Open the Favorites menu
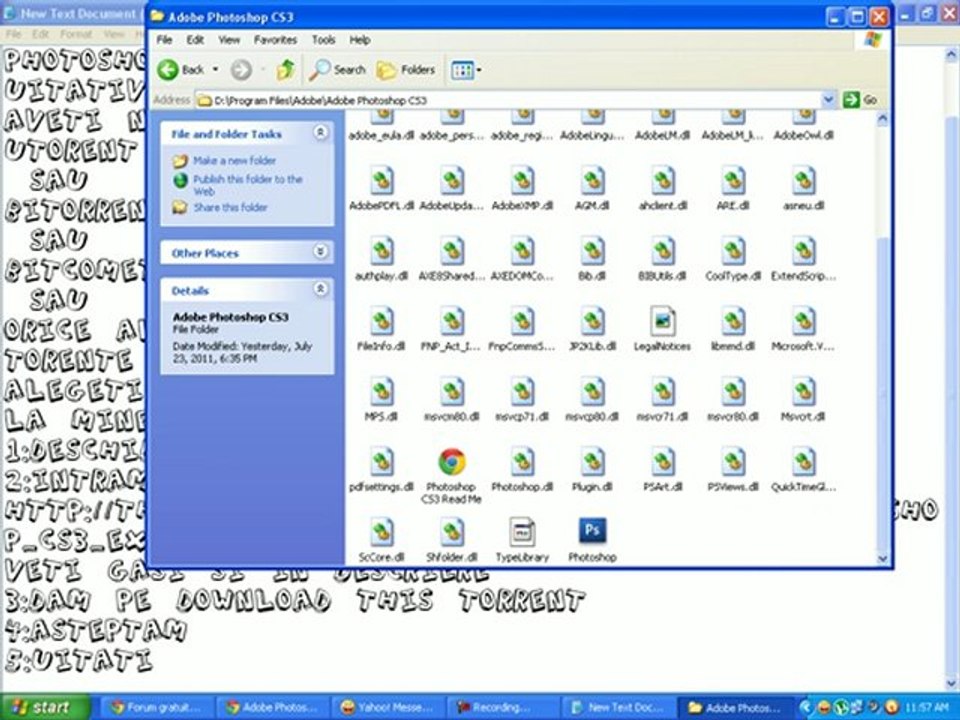960x720 pixels. point(276,40)
